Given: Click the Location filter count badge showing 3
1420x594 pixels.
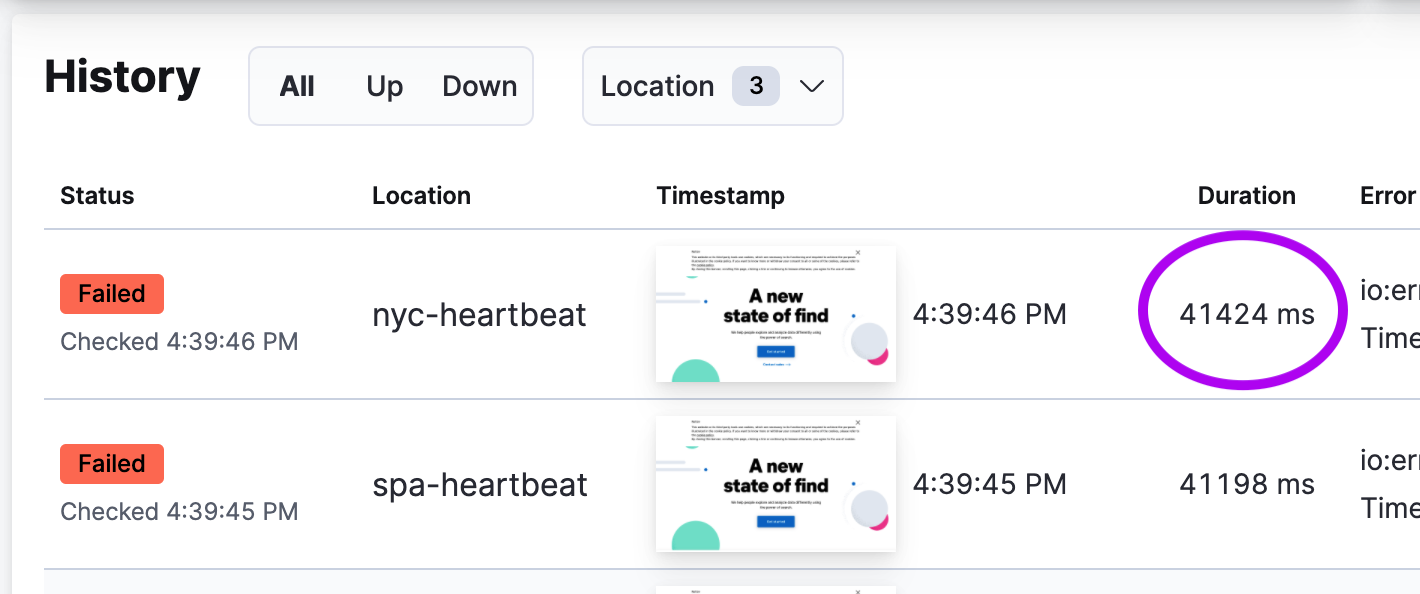Looking at the screenshot, I should (756, 86).
